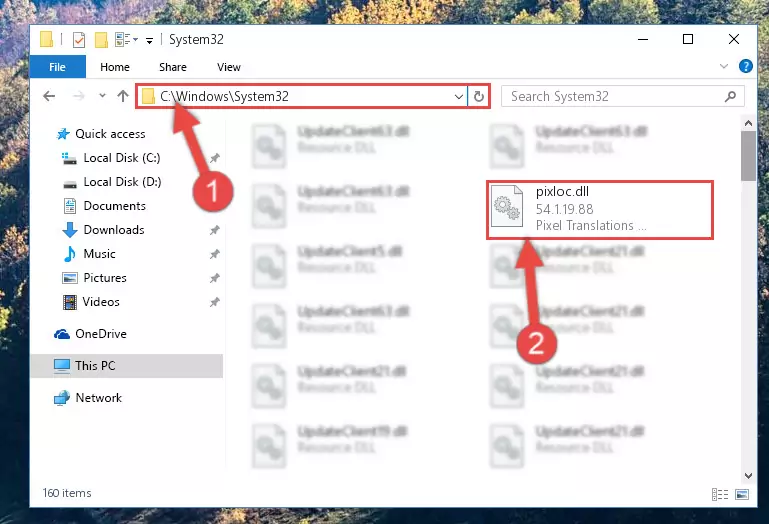Open Videos folder in sidebar
This screenshot has width=769, height=524.
tap(101, 302)
